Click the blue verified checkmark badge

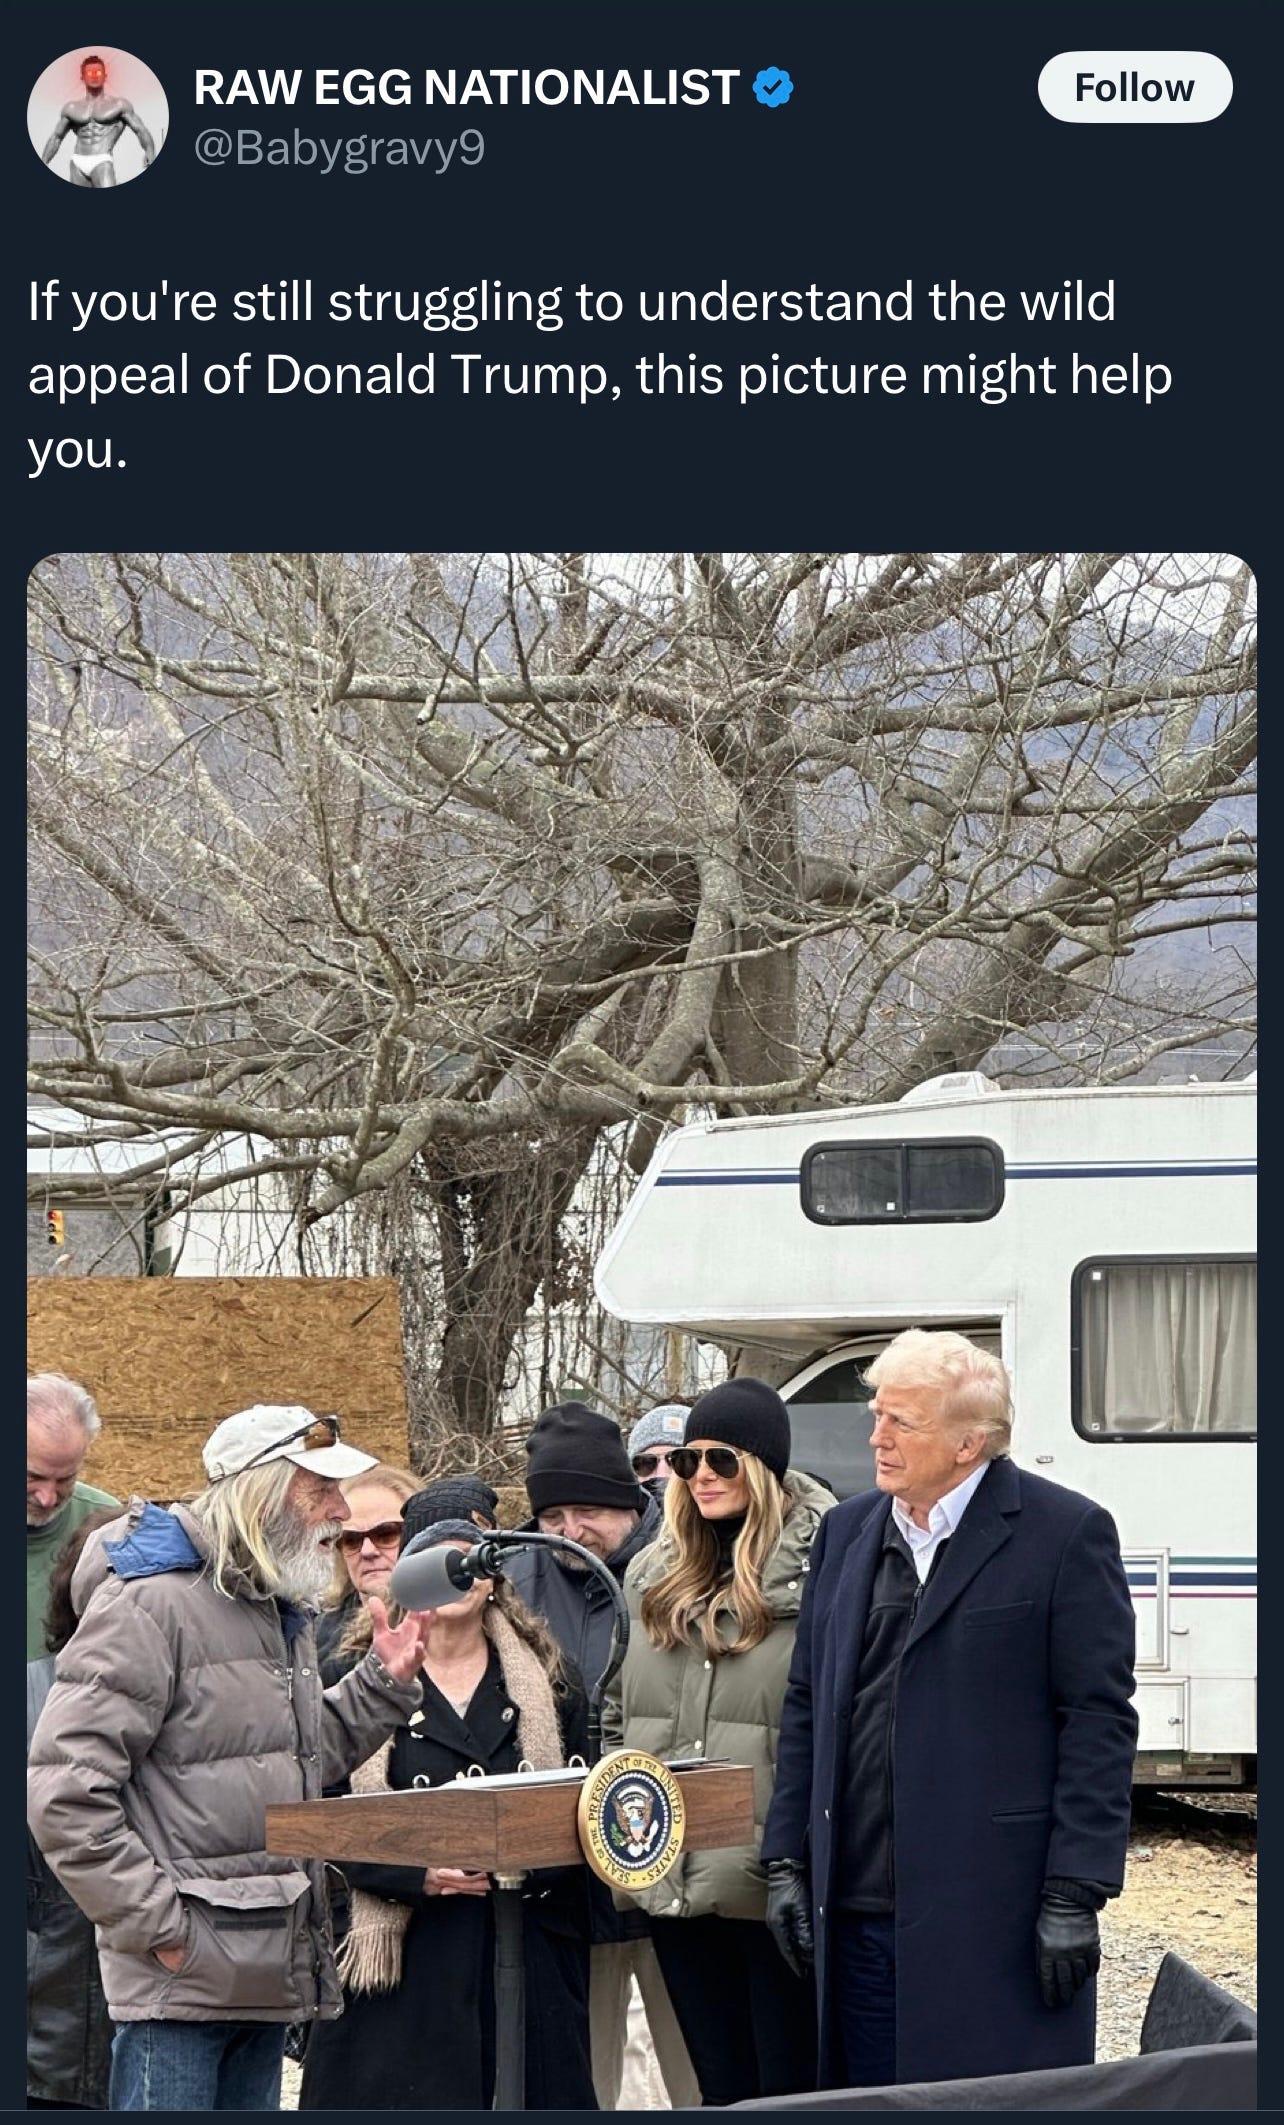772,88
